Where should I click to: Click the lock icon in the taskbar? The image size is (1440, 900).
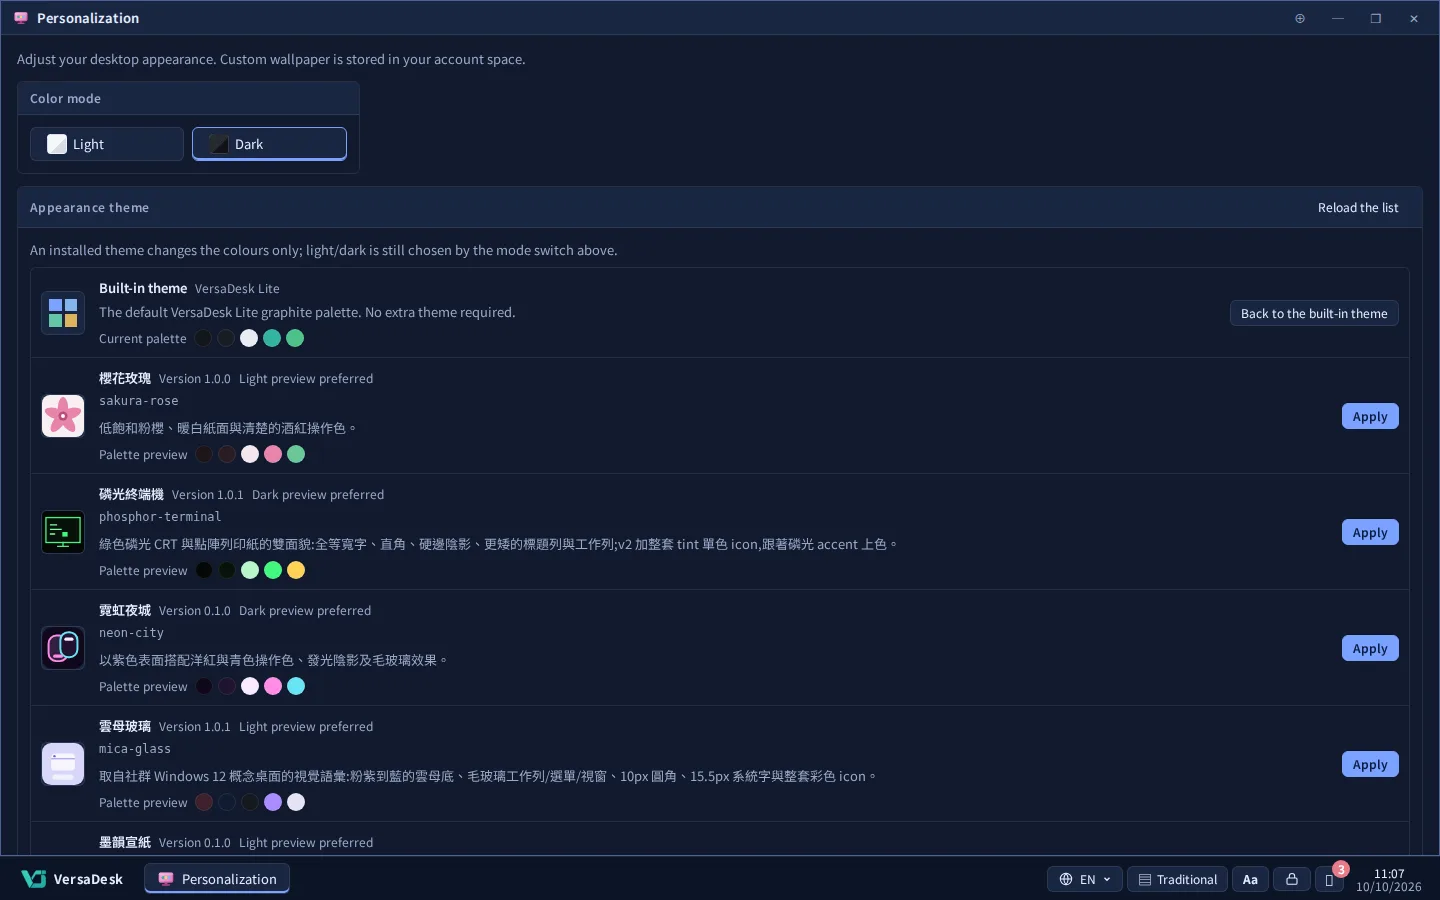(1292, 880)
